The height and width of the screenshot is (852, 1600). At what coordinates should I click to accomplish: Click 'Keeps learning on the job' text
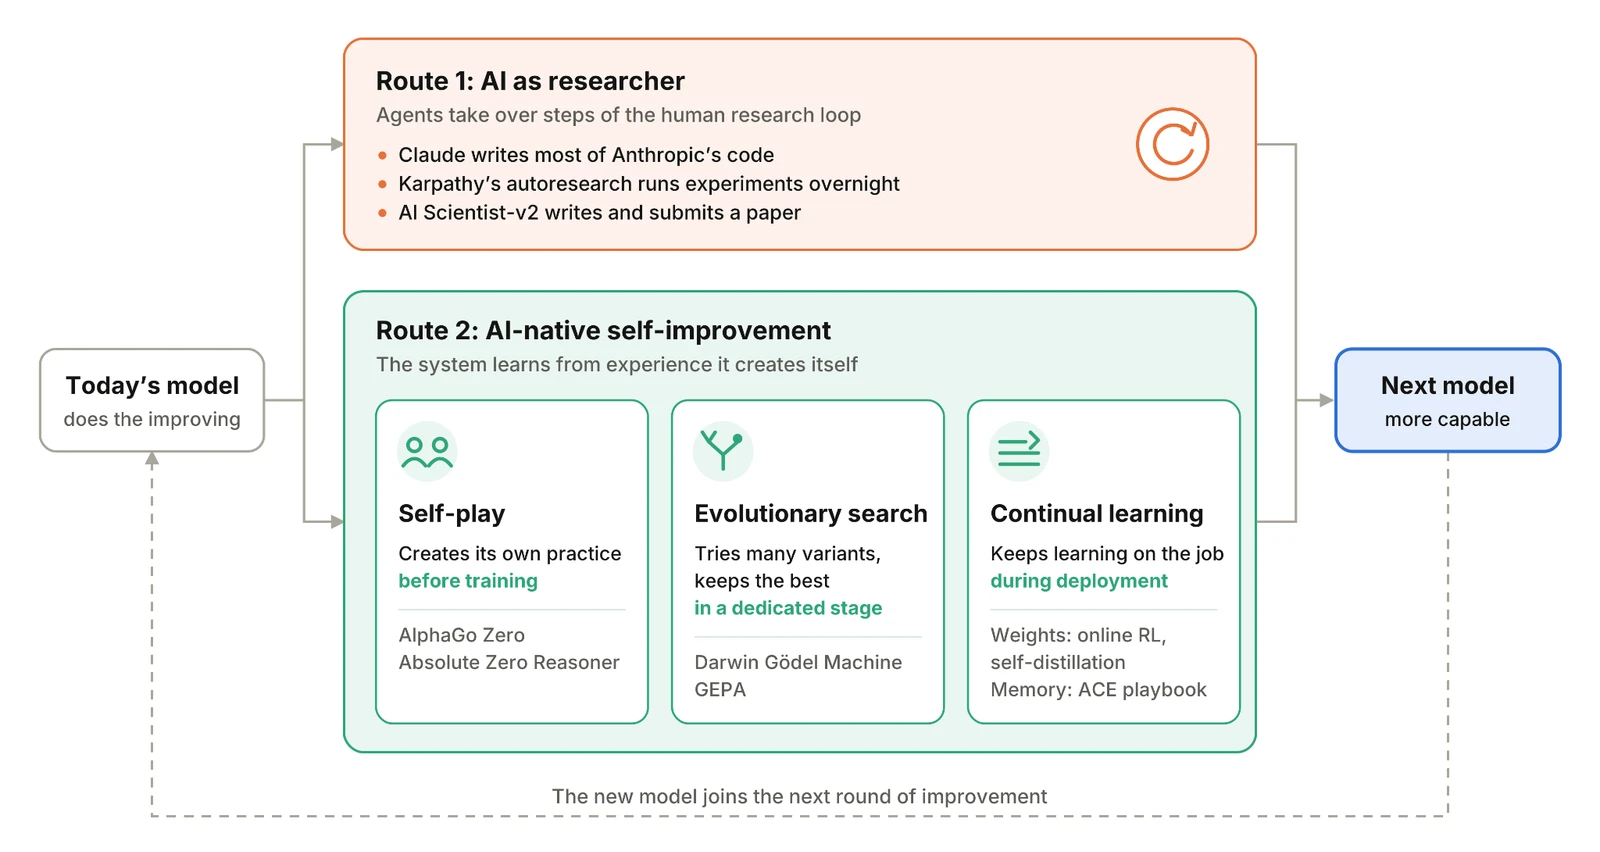1107,554
